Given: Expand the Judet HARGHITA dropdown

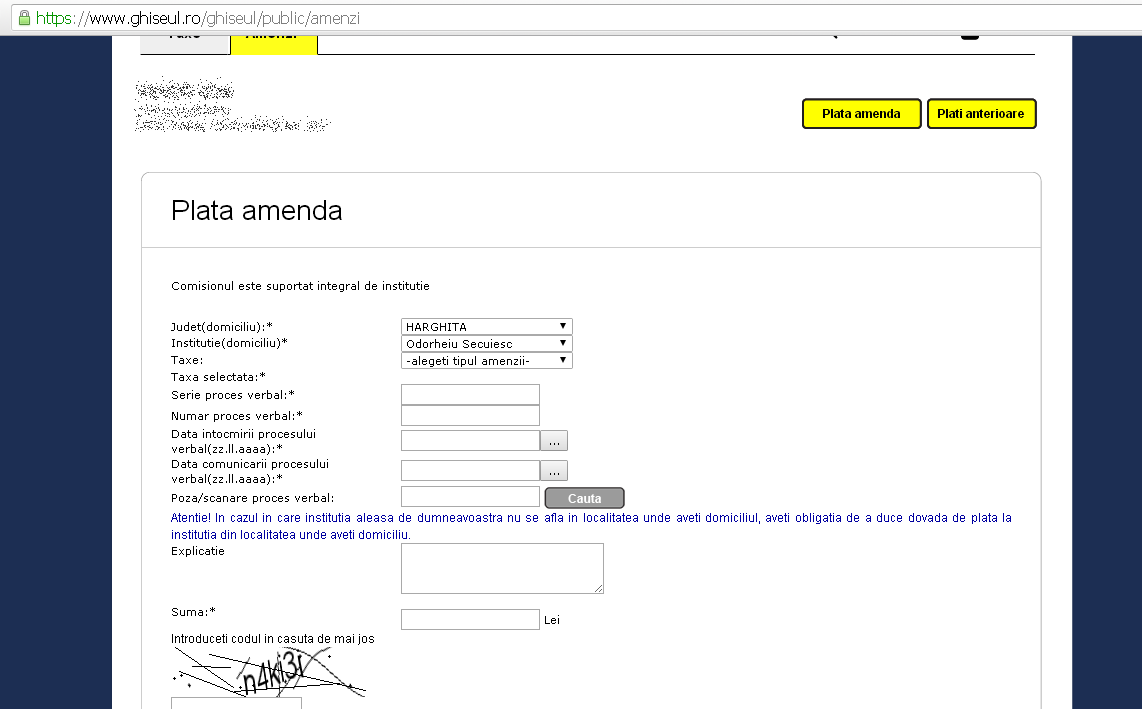Looking at the screenshot, I should [487, 326].
